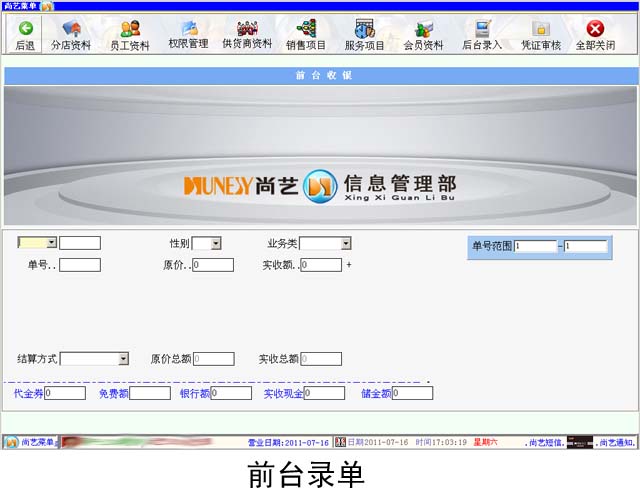Click the 代金券 voucher amount field

tap(65, 393)
